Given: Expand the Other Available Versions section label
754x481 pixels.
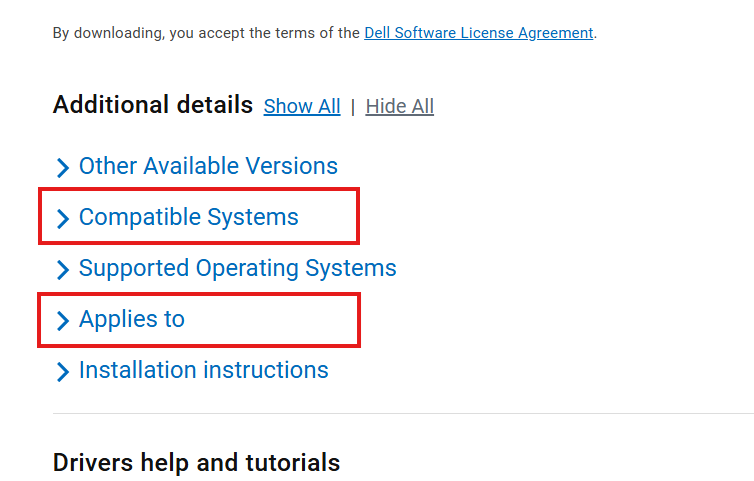Looking at the screenshot, I should tap(208, 166).
